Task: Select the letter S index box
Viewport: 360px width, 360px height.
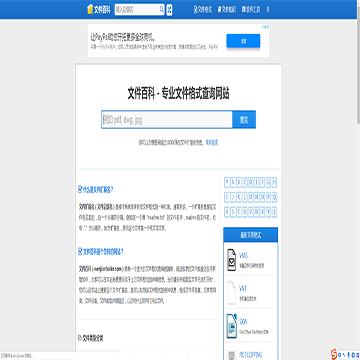Action: [x=233, y=212]
